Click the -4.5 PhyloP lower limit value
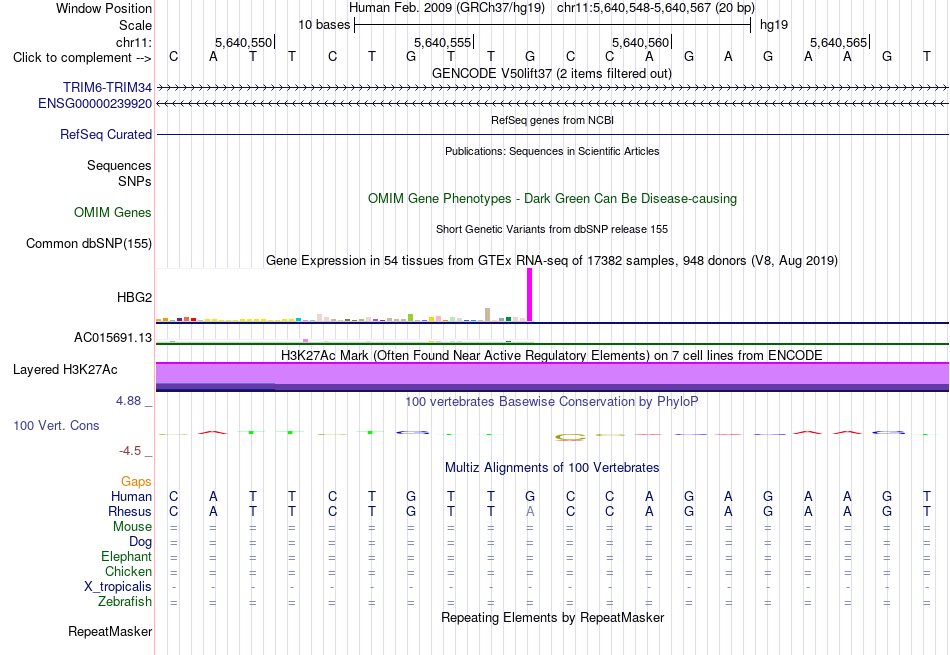Viewport: 950px width, 655px height. (x=130, y=451)
